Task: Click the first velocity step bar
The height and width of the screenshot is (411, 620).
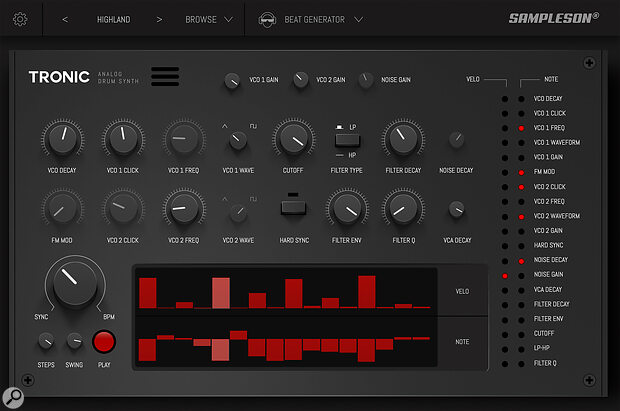Action: pos(147,293)
